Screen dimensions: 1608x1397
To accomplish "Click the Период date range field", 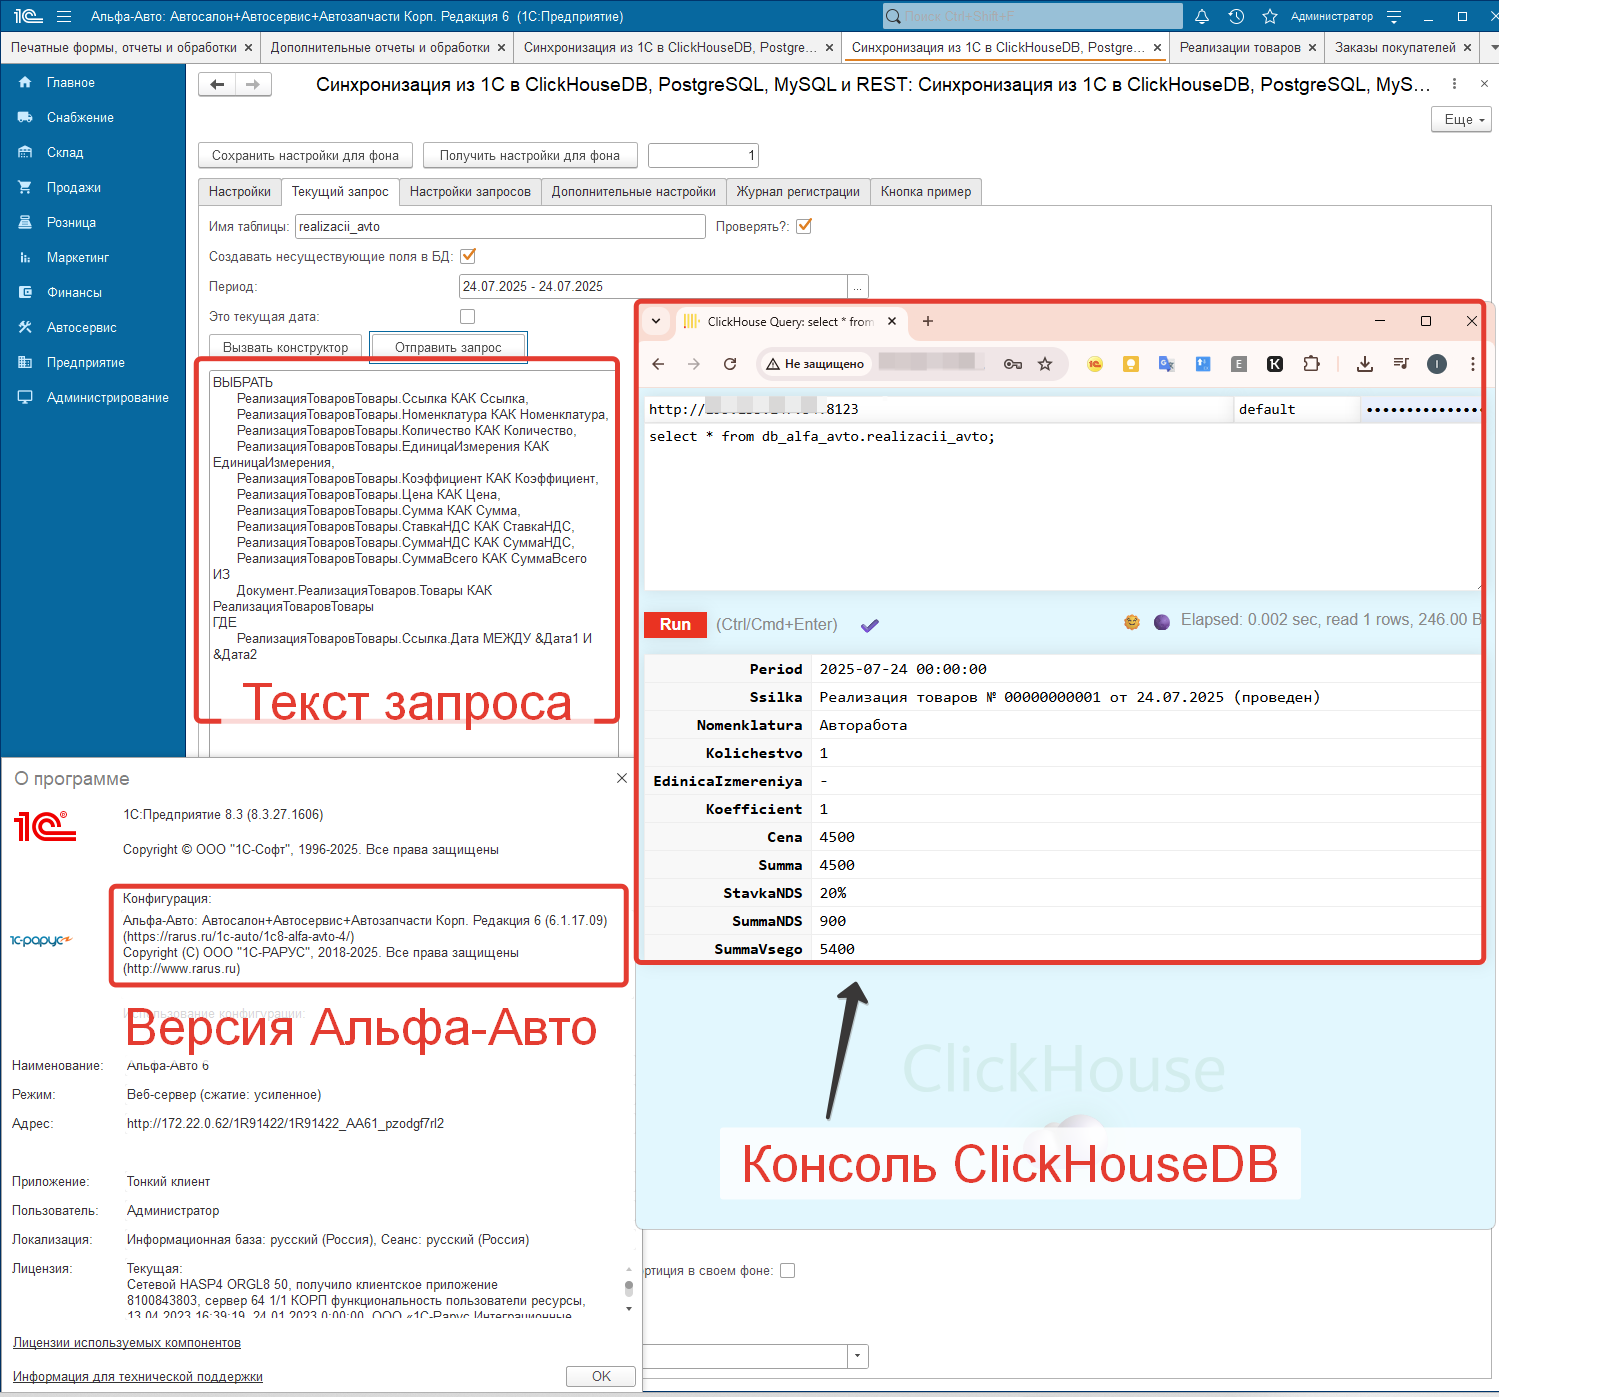I will tap(653, 287).
